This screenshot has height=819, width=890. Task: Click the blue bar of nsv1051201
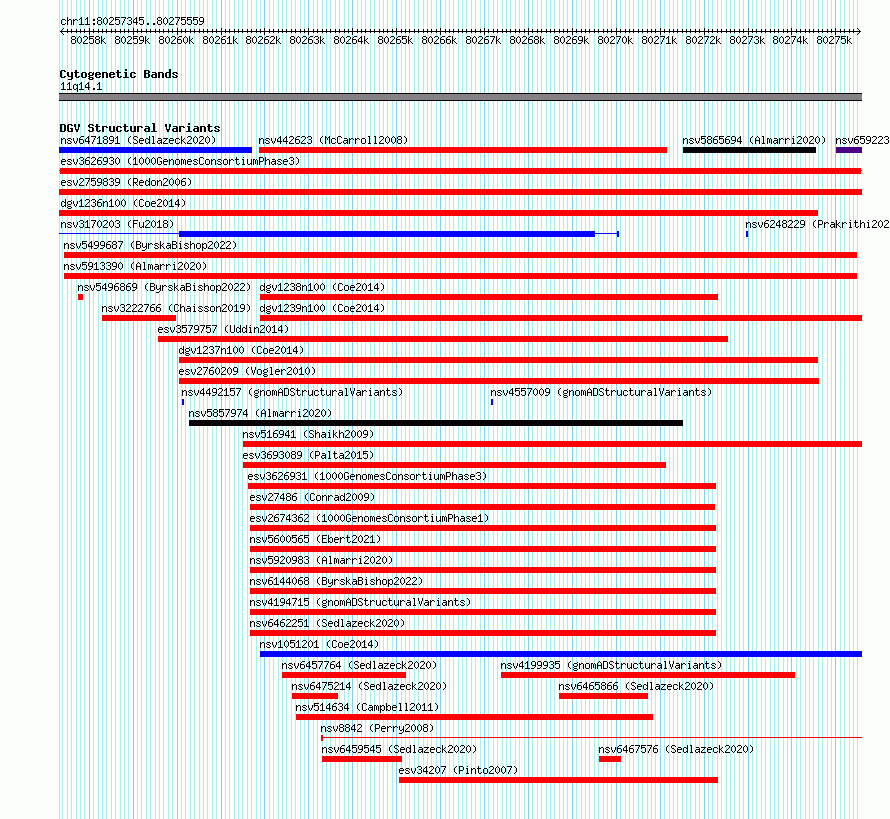[561, 654]
